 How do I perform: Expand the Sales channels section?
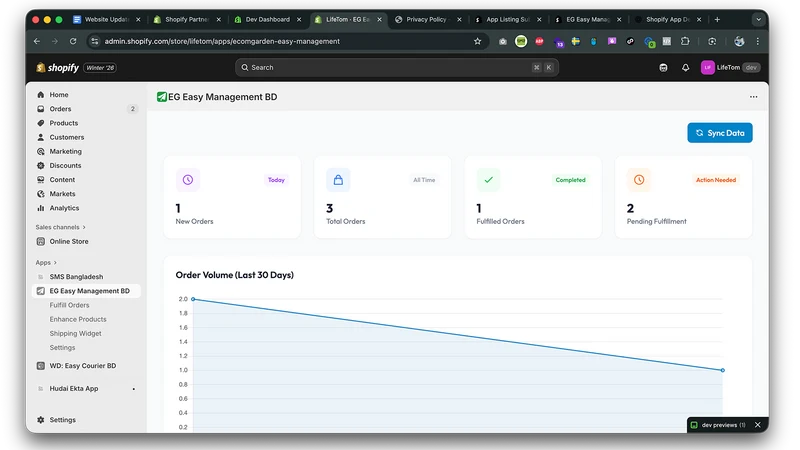pos(61,227)
